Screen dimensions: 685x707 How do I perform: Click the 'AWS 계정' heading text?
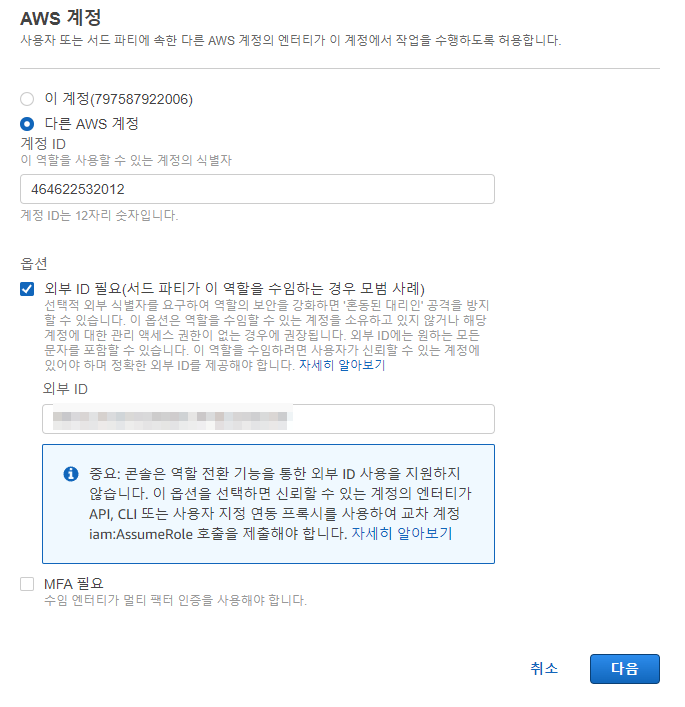61,18
